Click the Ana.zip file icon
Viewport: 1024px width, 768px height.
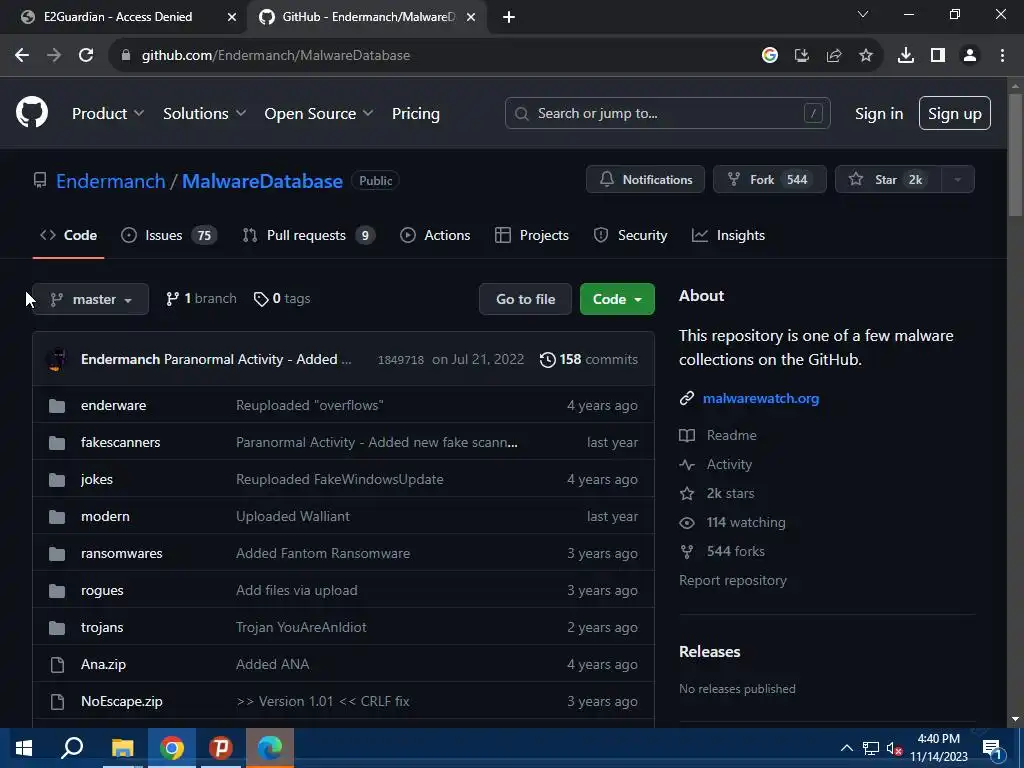(x=57, y=664)
